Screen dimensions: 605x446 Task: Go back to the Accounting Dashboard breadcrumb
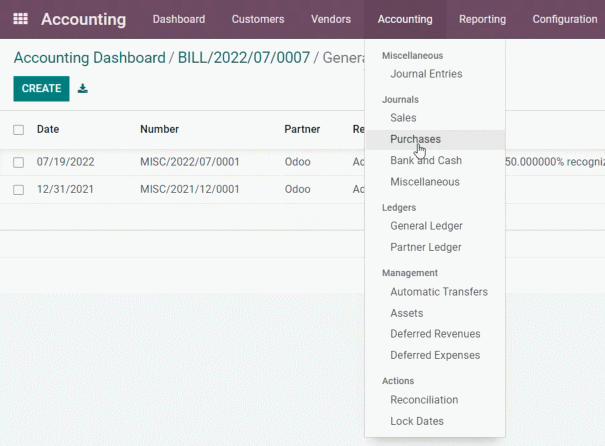tap(90, 58)
